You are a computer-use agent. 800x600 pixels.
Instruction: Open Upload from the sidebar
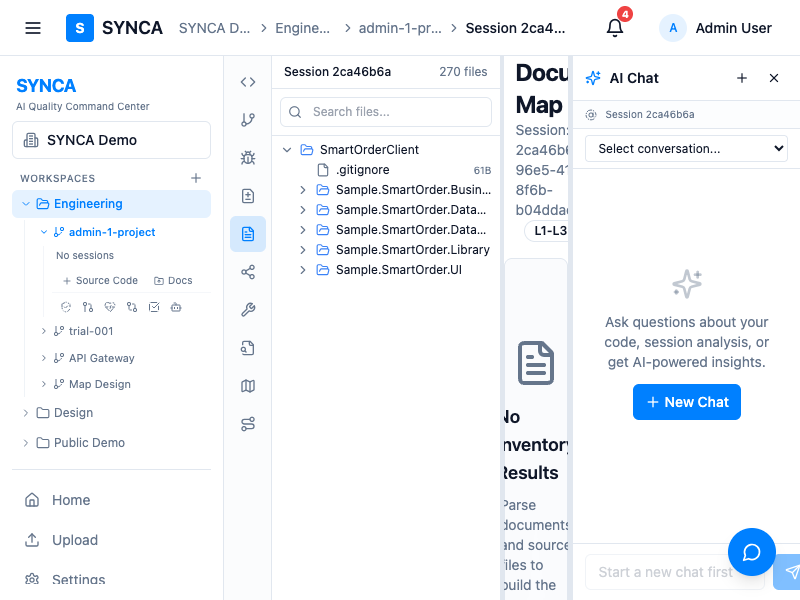tap(74, 540)
